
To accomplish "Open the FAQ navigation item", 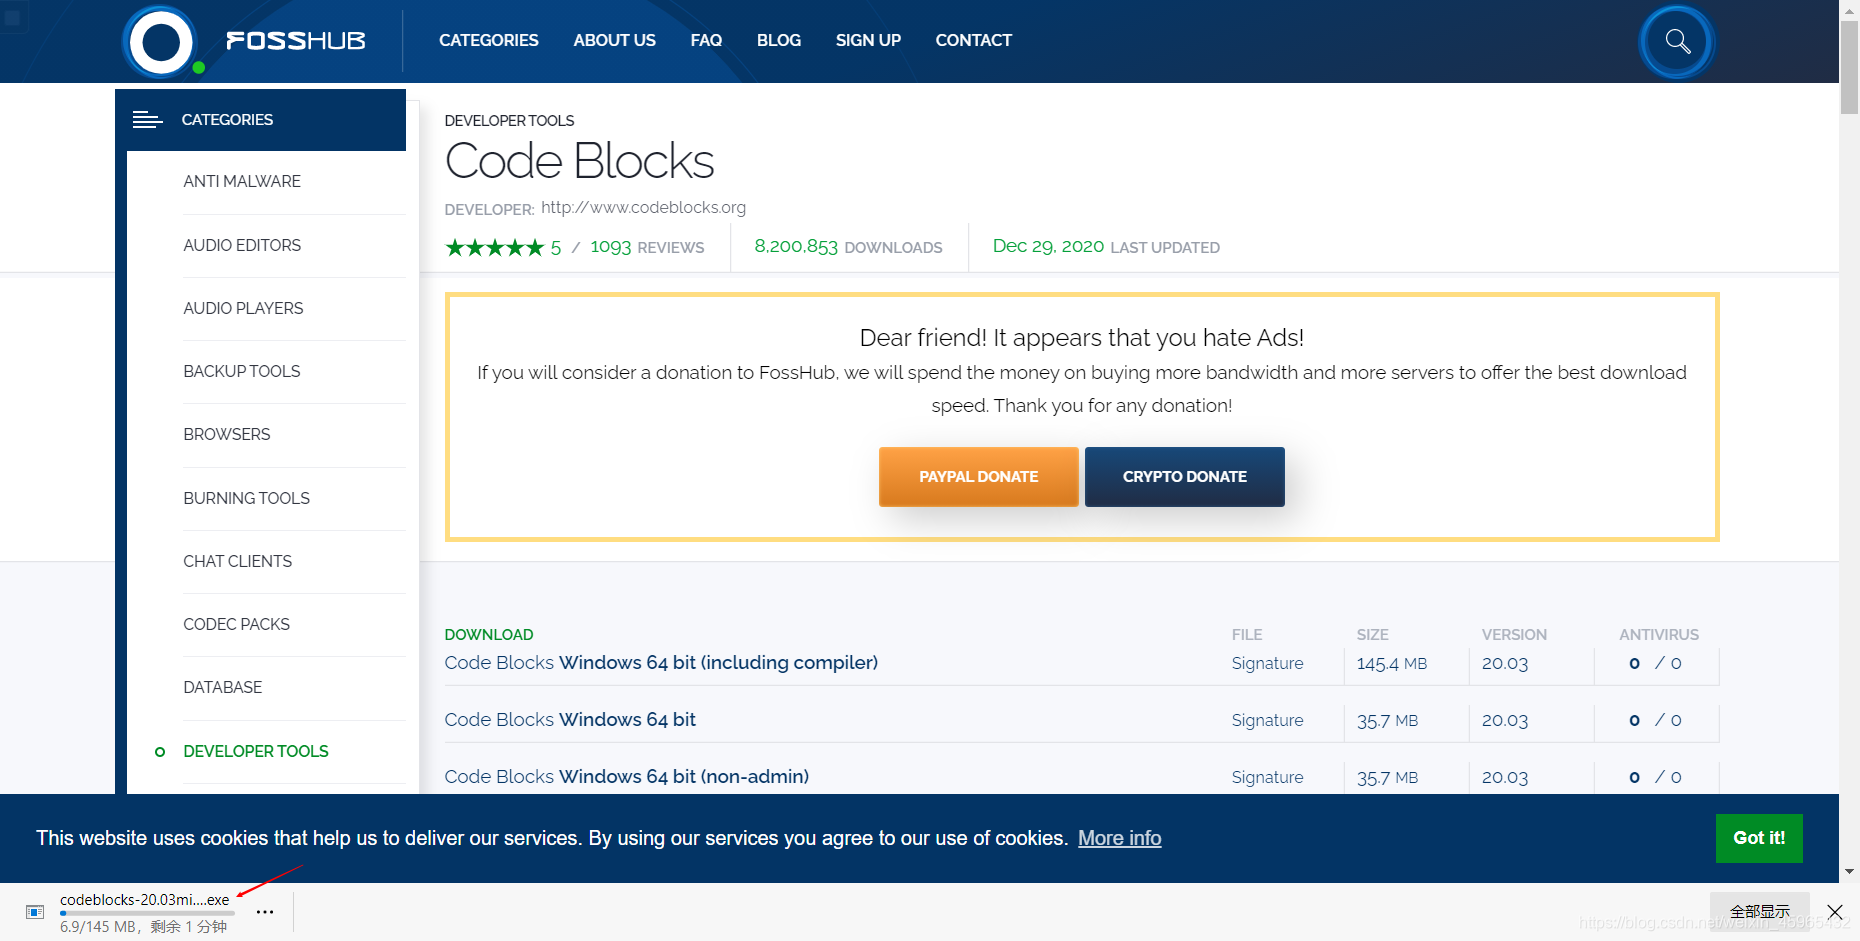I will pos(706,40).
